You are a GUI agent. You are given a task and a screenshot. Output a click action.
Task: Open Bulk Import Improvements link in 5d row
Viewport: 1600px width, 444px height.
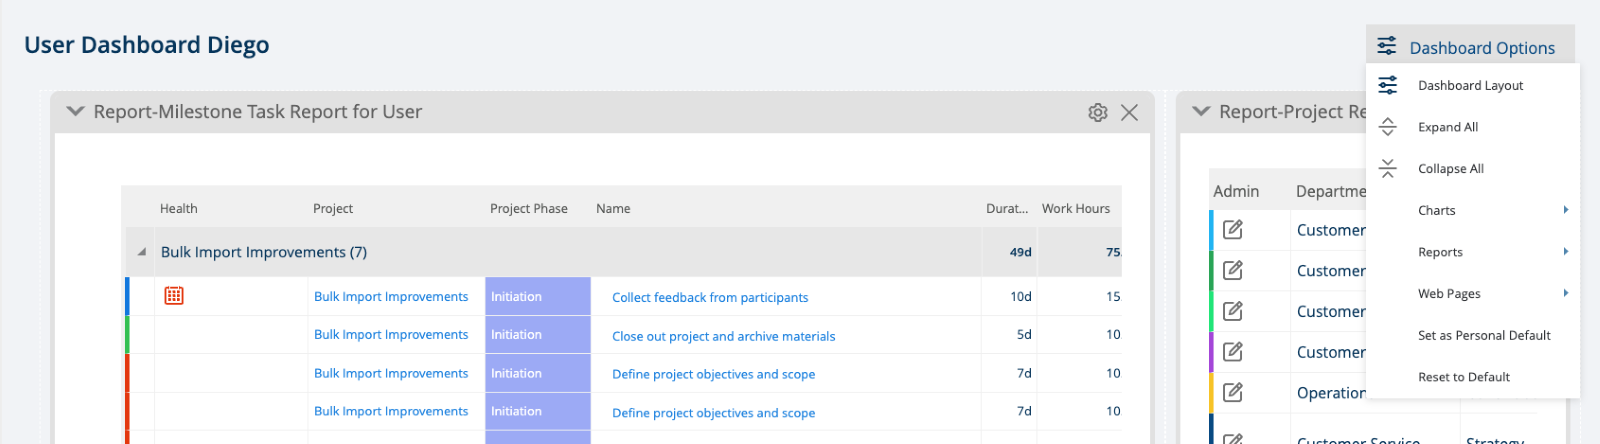(x=391, y=335)
